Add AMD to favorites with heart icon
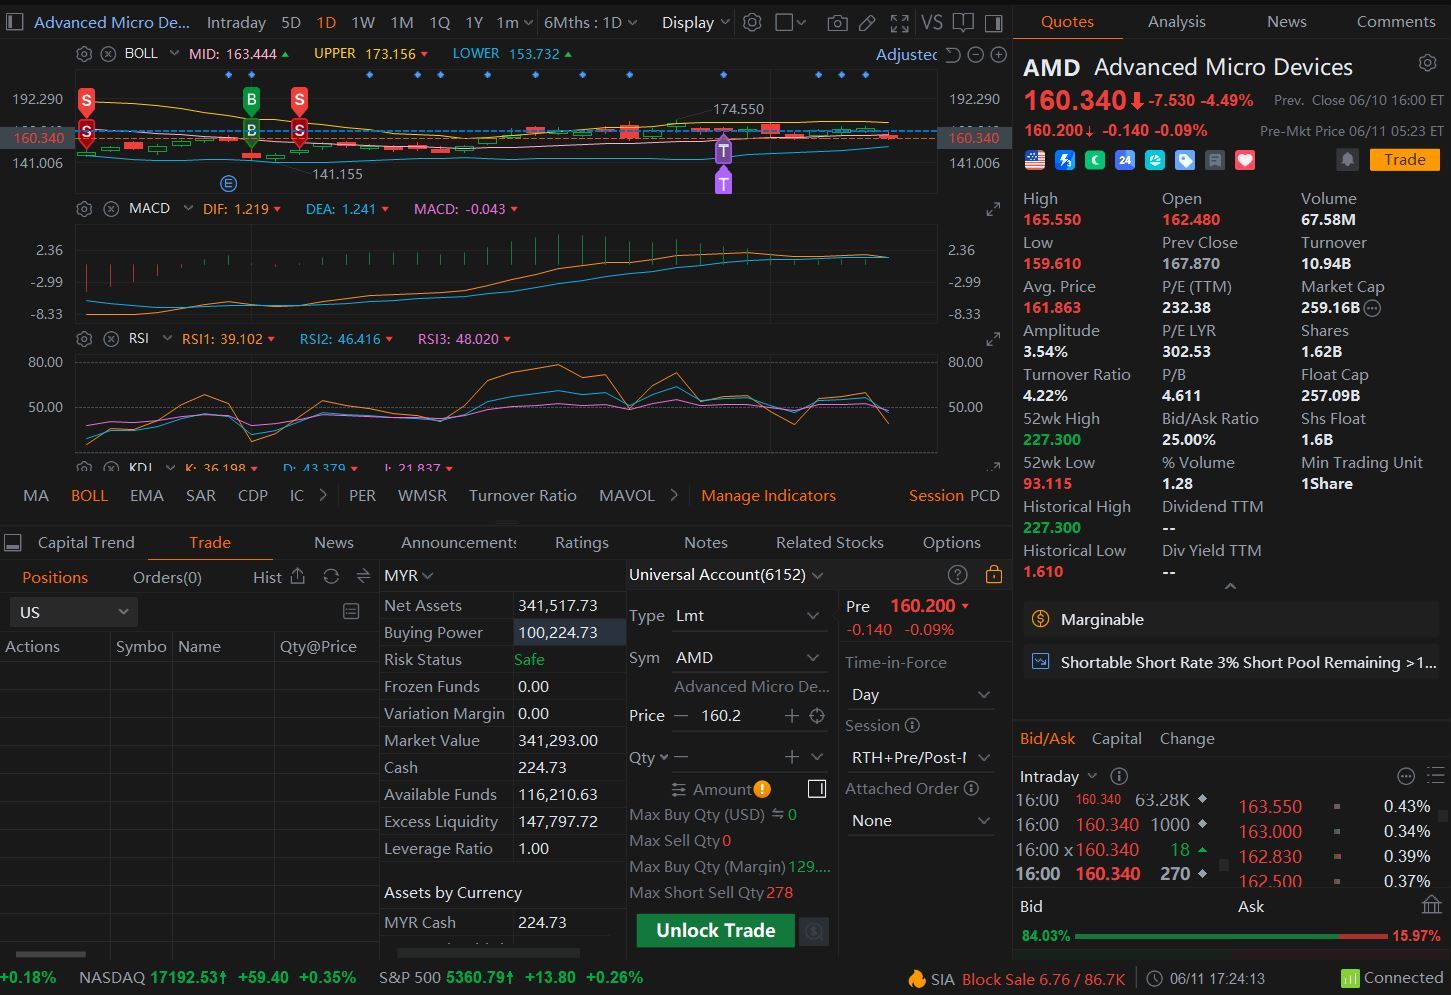This screenshot has width=1451, height=995. coord(1245,160)
